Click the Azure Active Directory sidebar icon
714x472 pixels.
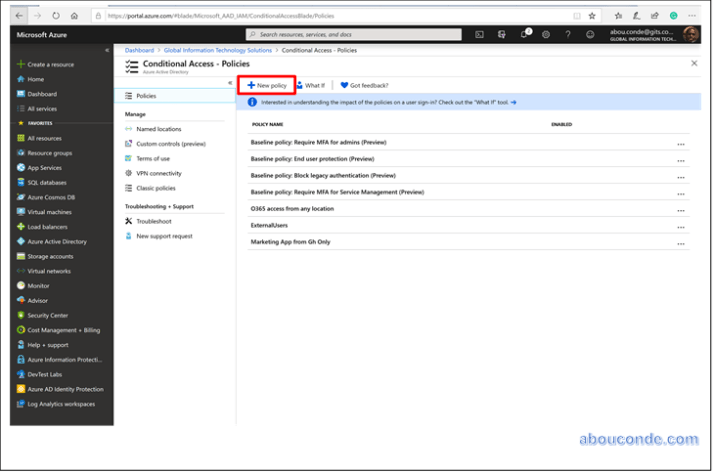21,242
